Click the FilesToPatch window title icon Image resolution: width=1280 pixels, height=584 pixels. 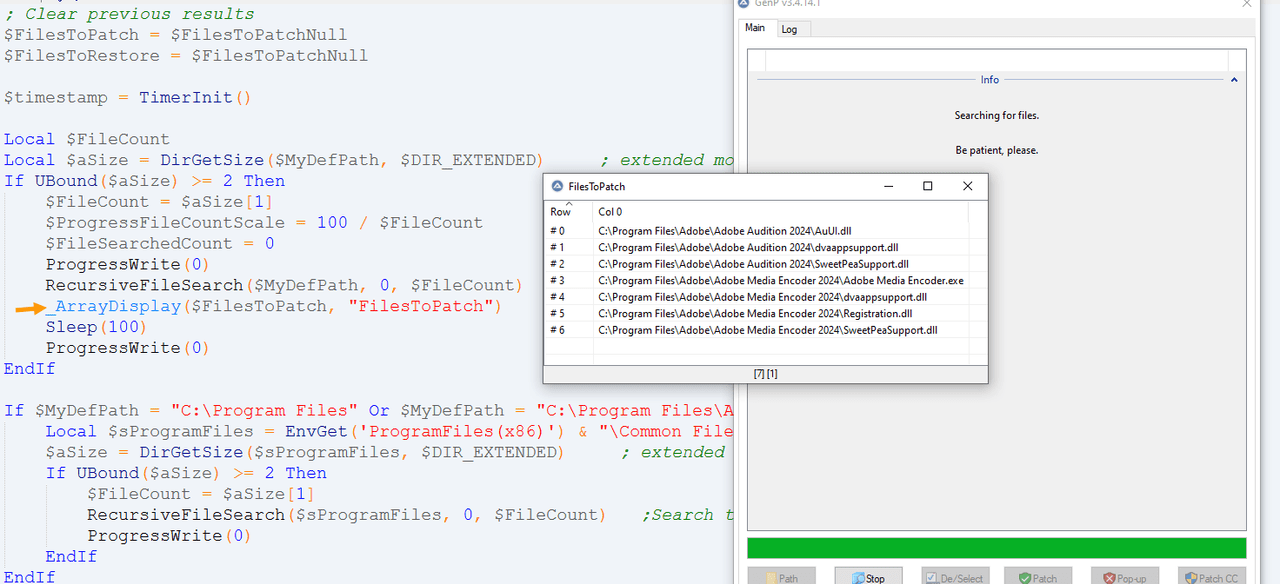click(x=557, y=186)
